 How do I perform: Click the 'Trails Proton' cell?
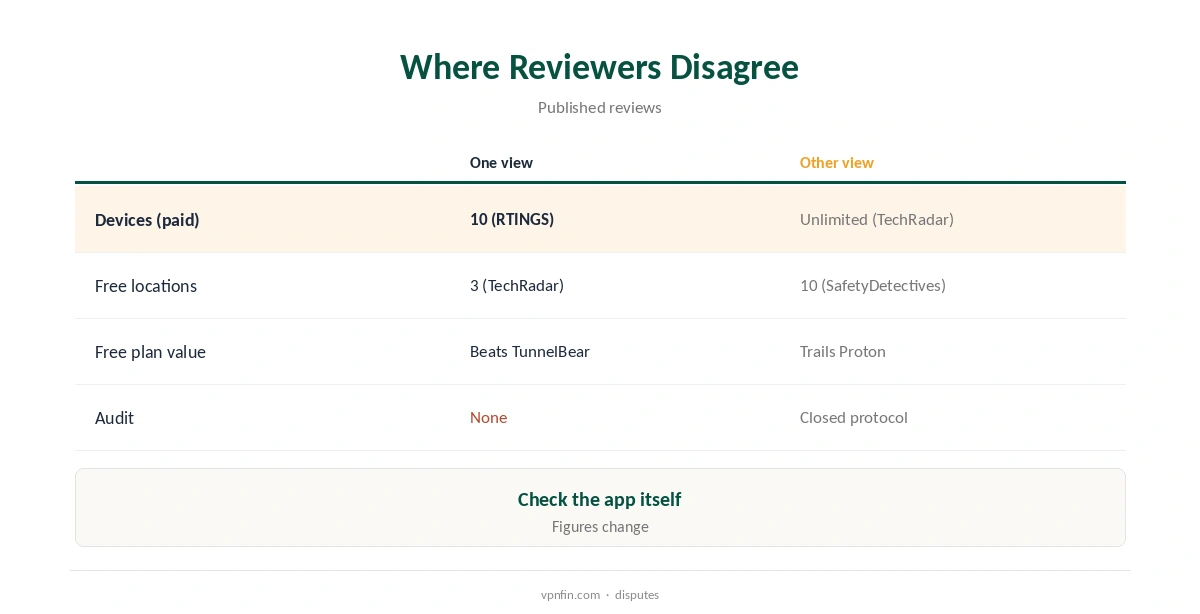coord(843,351)
